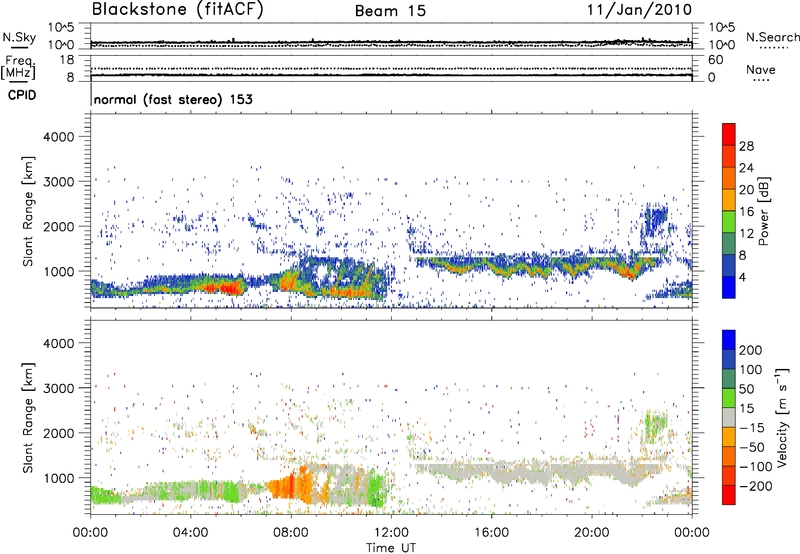Click the "20:00" time tick label
Screen dimensions: 800x554
pos(591,533)
